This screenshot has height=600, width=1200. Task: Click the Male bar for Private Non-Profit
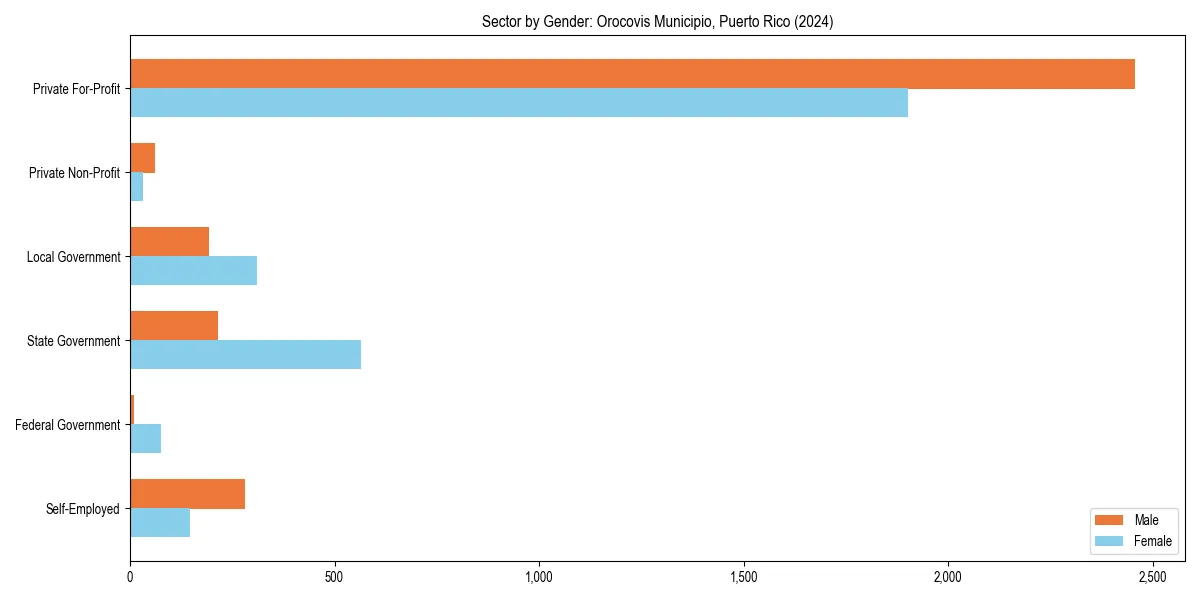click(142, 156)
